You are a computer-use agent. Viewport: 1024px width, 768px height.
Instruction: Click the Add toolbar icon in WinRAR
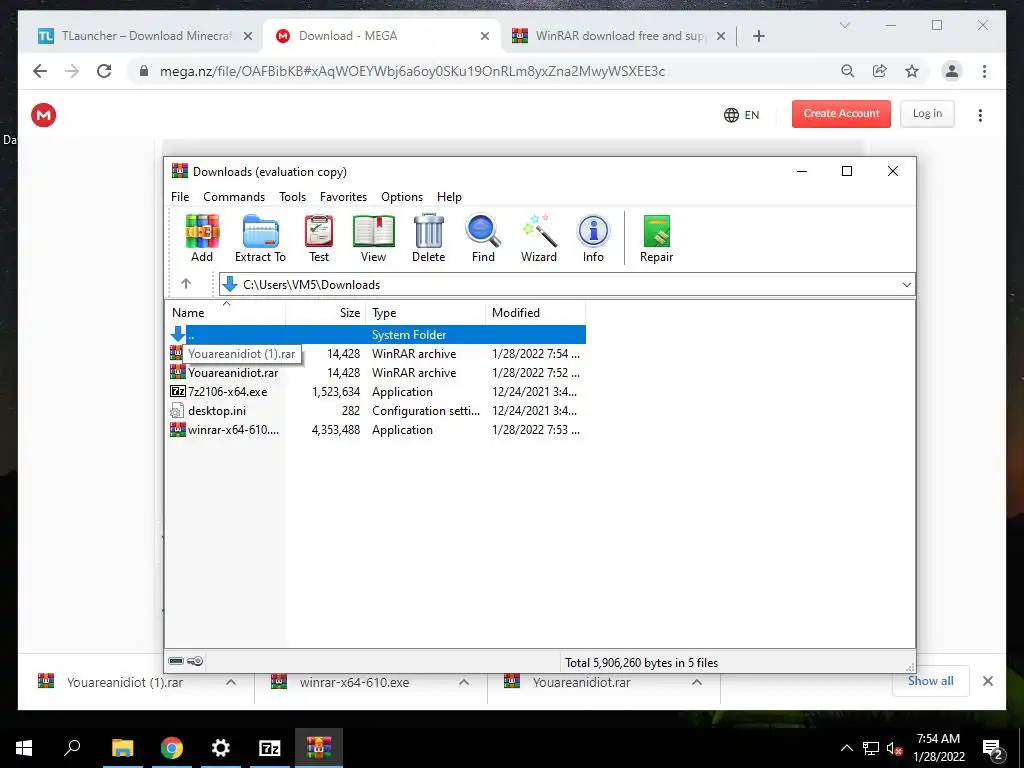pyautogui.click(x=202, y=238)
